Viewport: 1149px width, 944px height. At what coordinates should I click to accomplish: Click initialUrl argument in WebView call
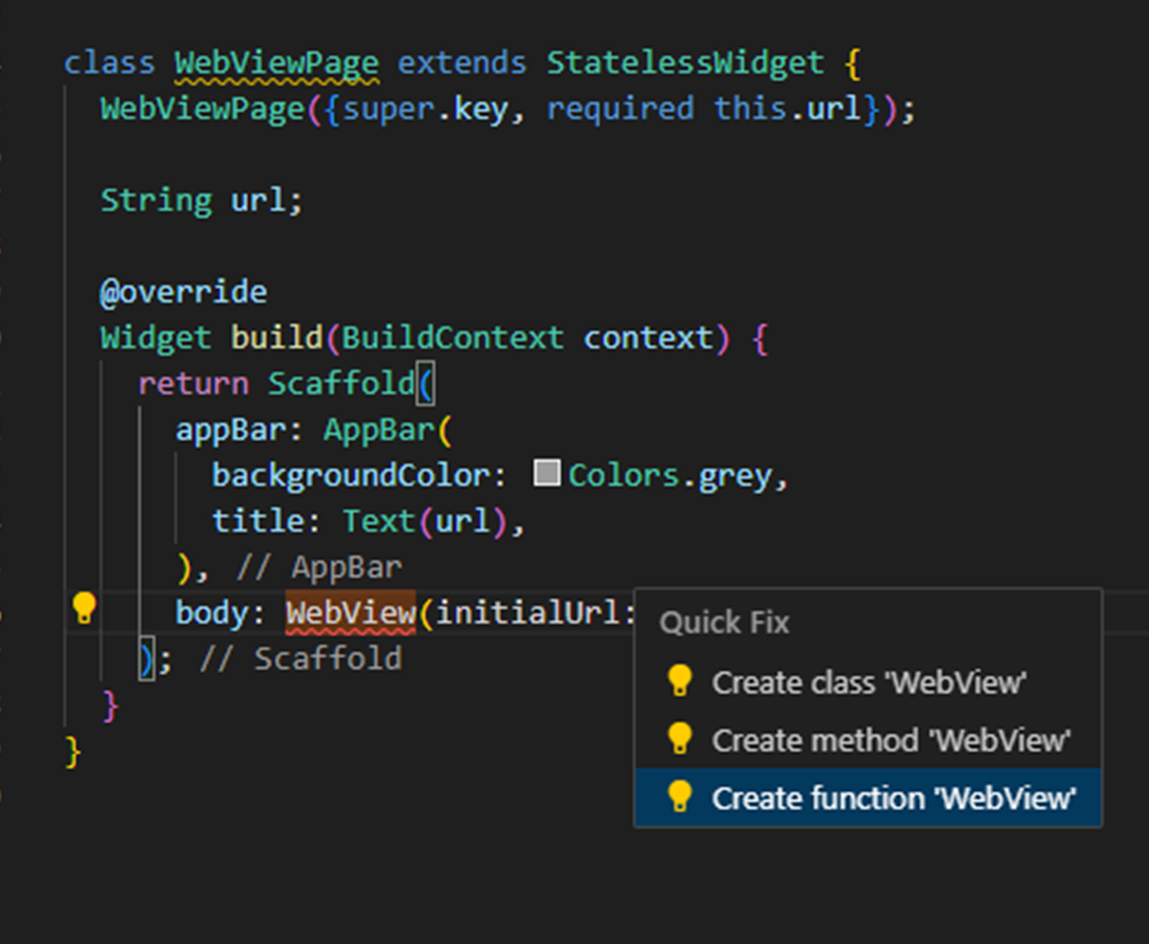[528, 613]
